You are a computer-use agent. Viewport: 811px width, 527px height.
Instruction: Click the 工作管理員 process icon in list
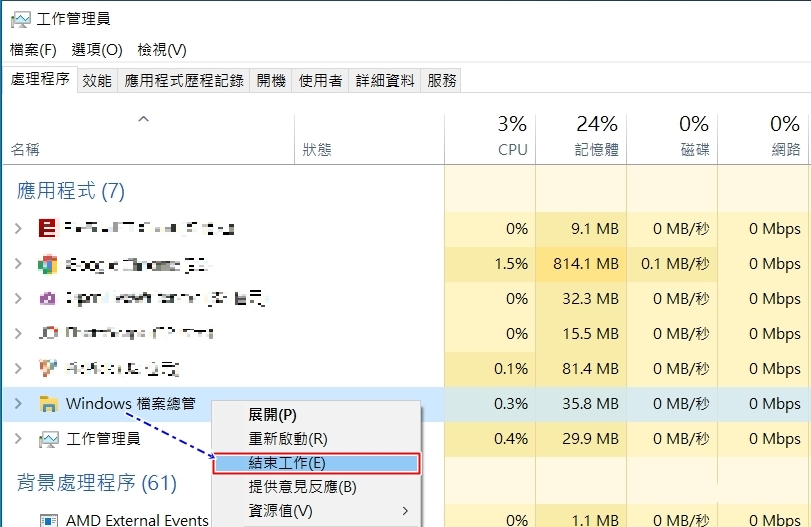(47, 439)
